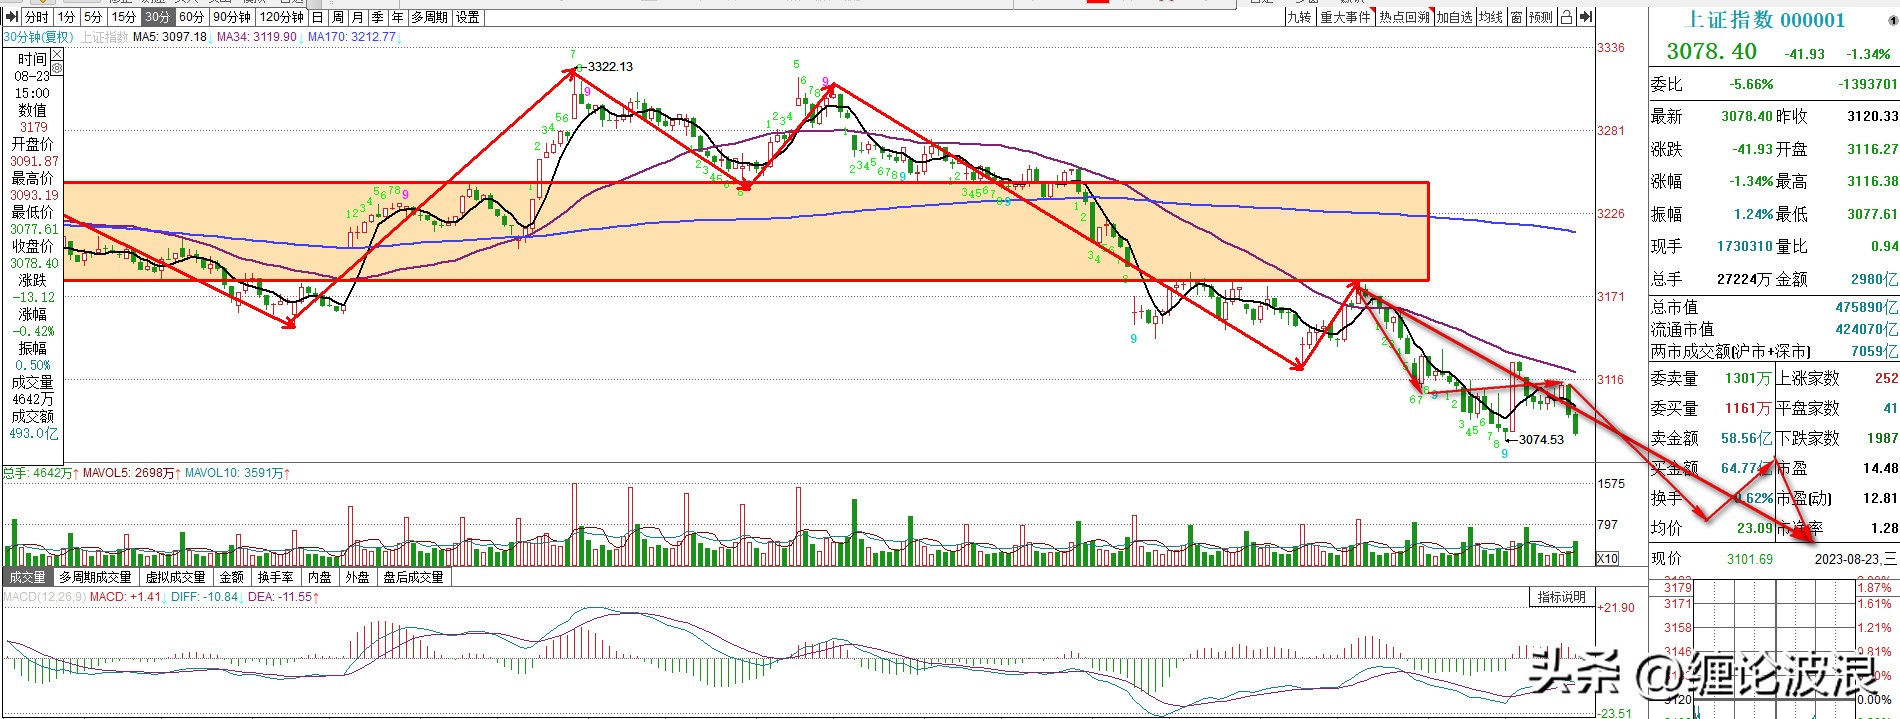Click the 3322.13 high price marker
The width and height of the screenshot is (1900, 719).
pos(610,67)
